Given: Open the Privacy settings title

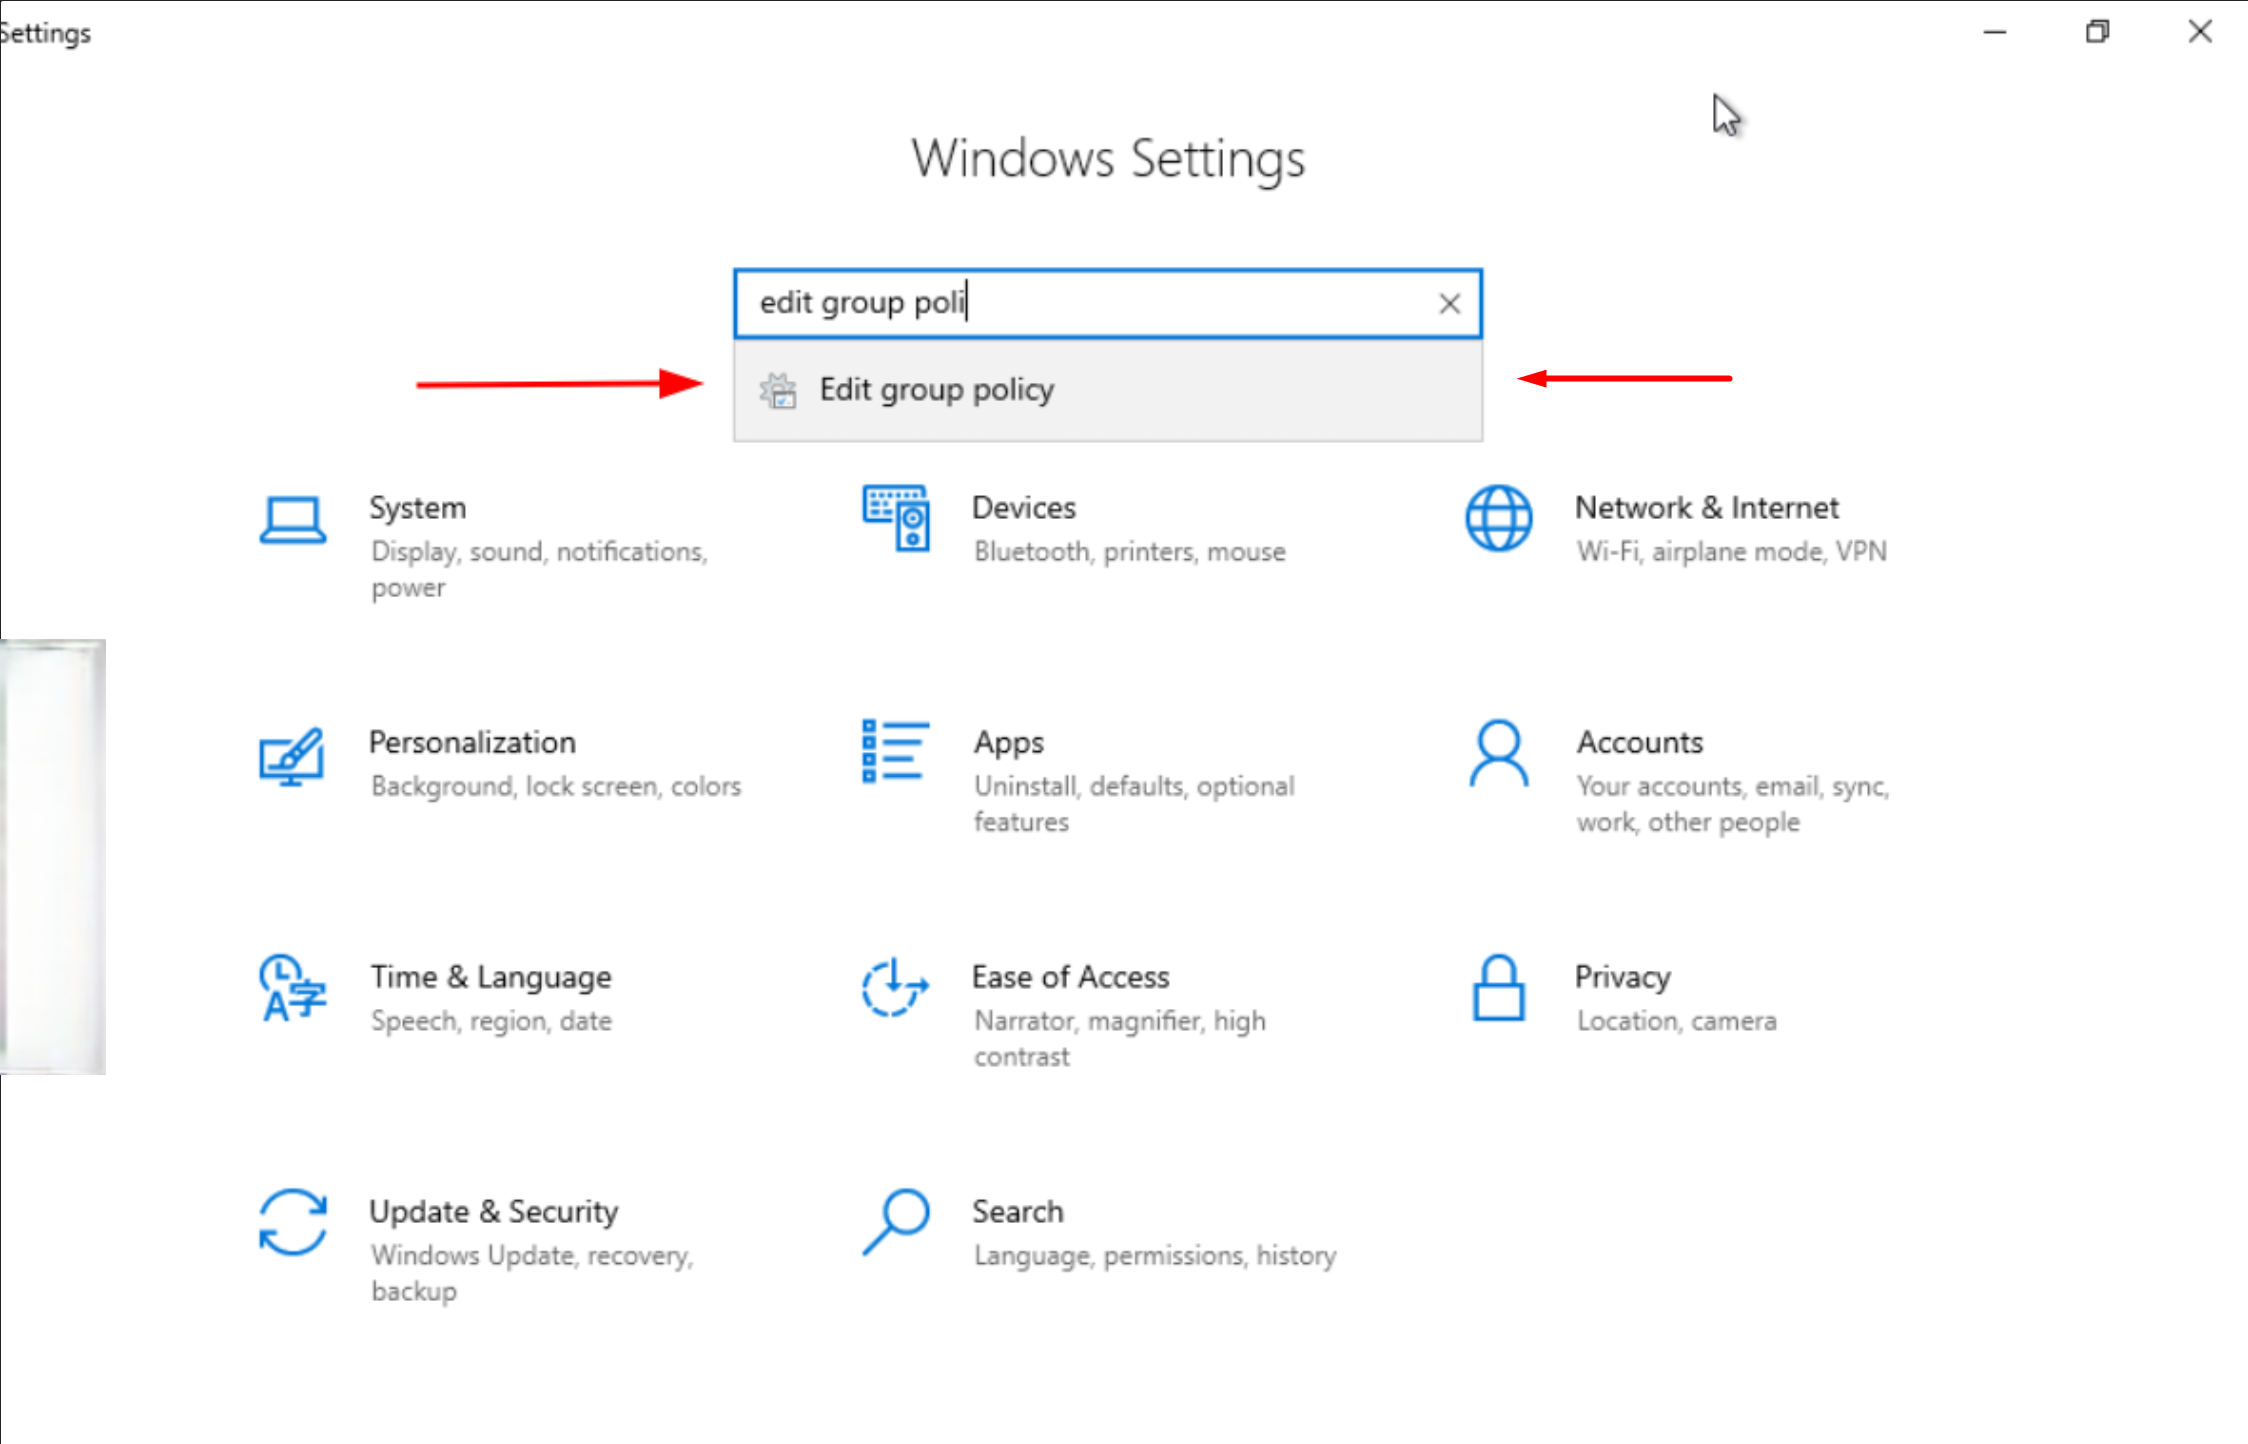Looking at the screenshot, I should [1622, 977].
